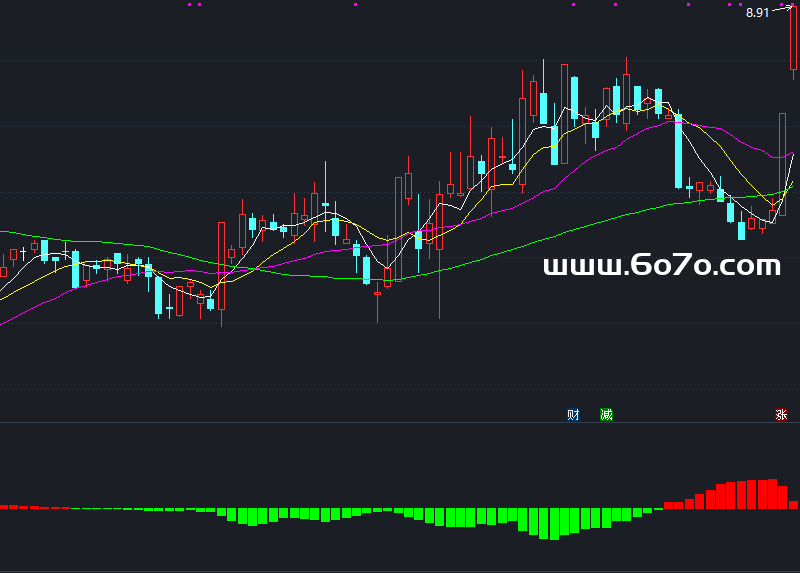This screenshot has width=800, height=573.
Task: Click the last short red MACD bar
Action: pyautogui.click(x=793, y=505)
